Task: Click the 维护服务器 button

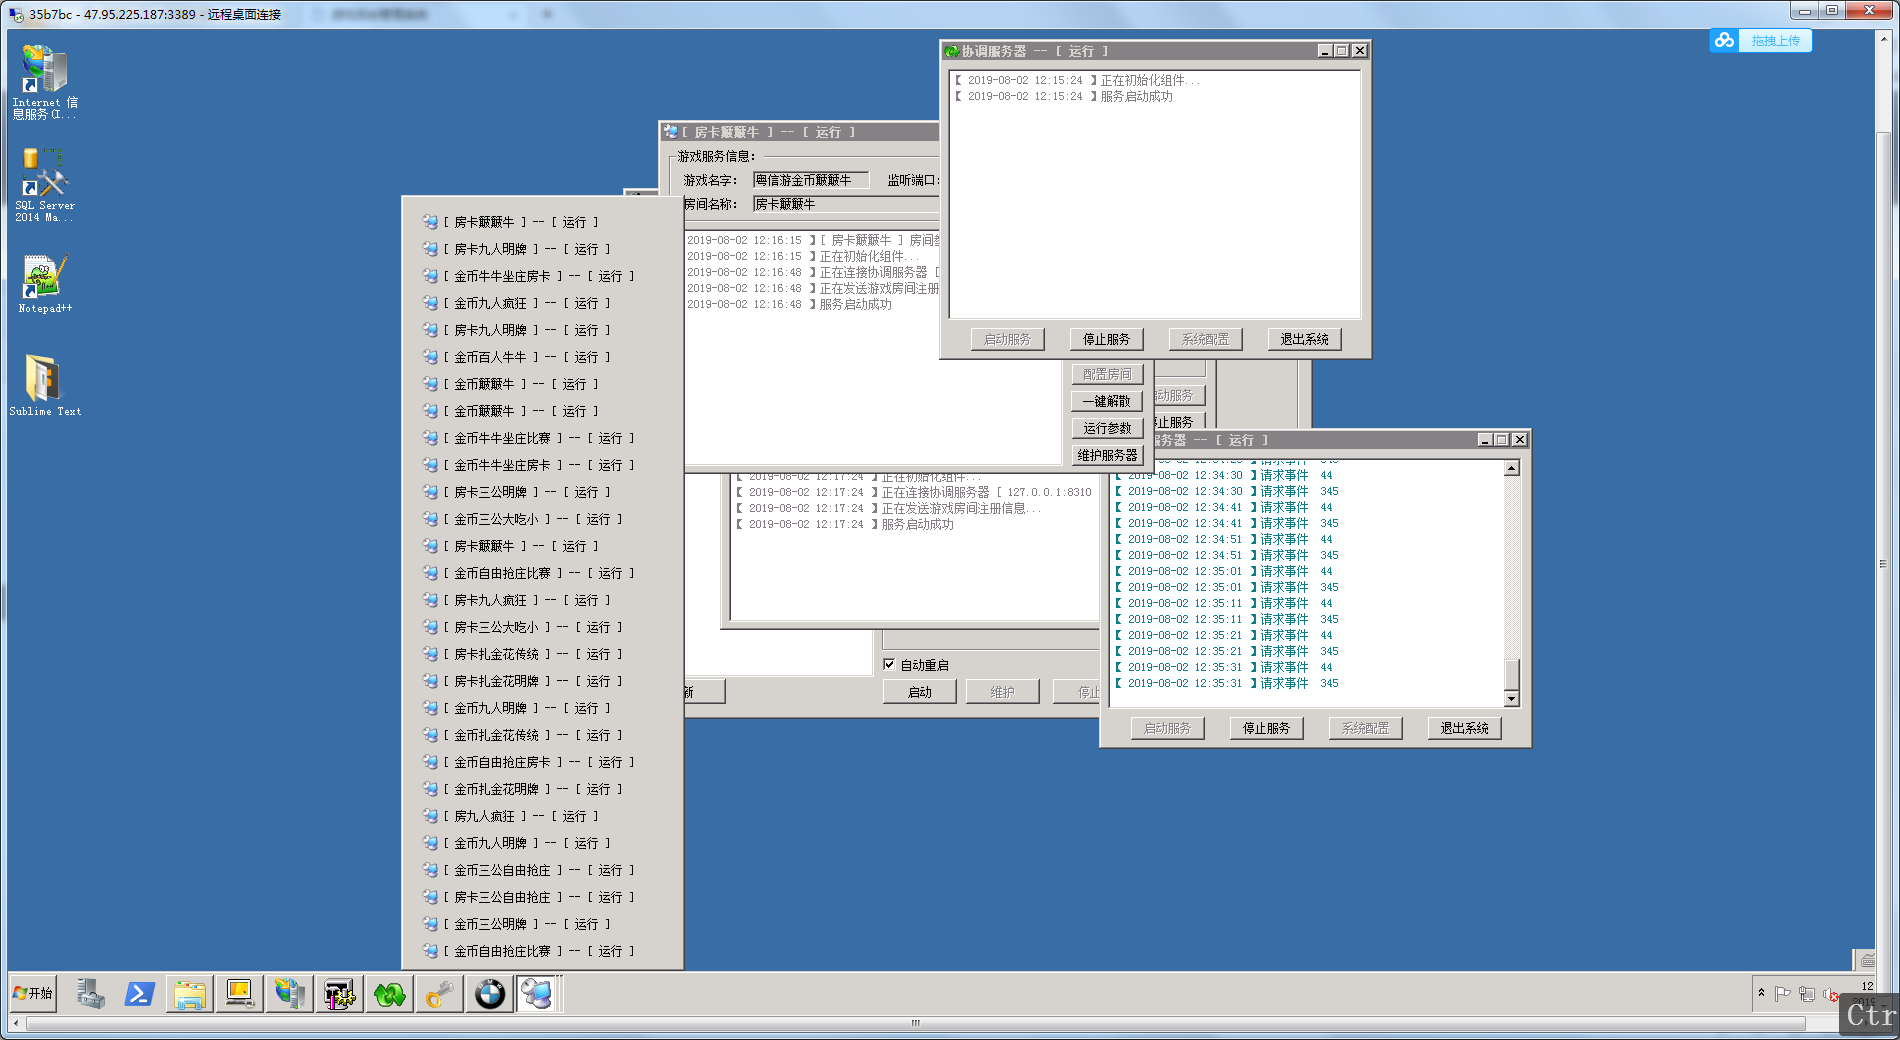Action: pos(1106,456)
